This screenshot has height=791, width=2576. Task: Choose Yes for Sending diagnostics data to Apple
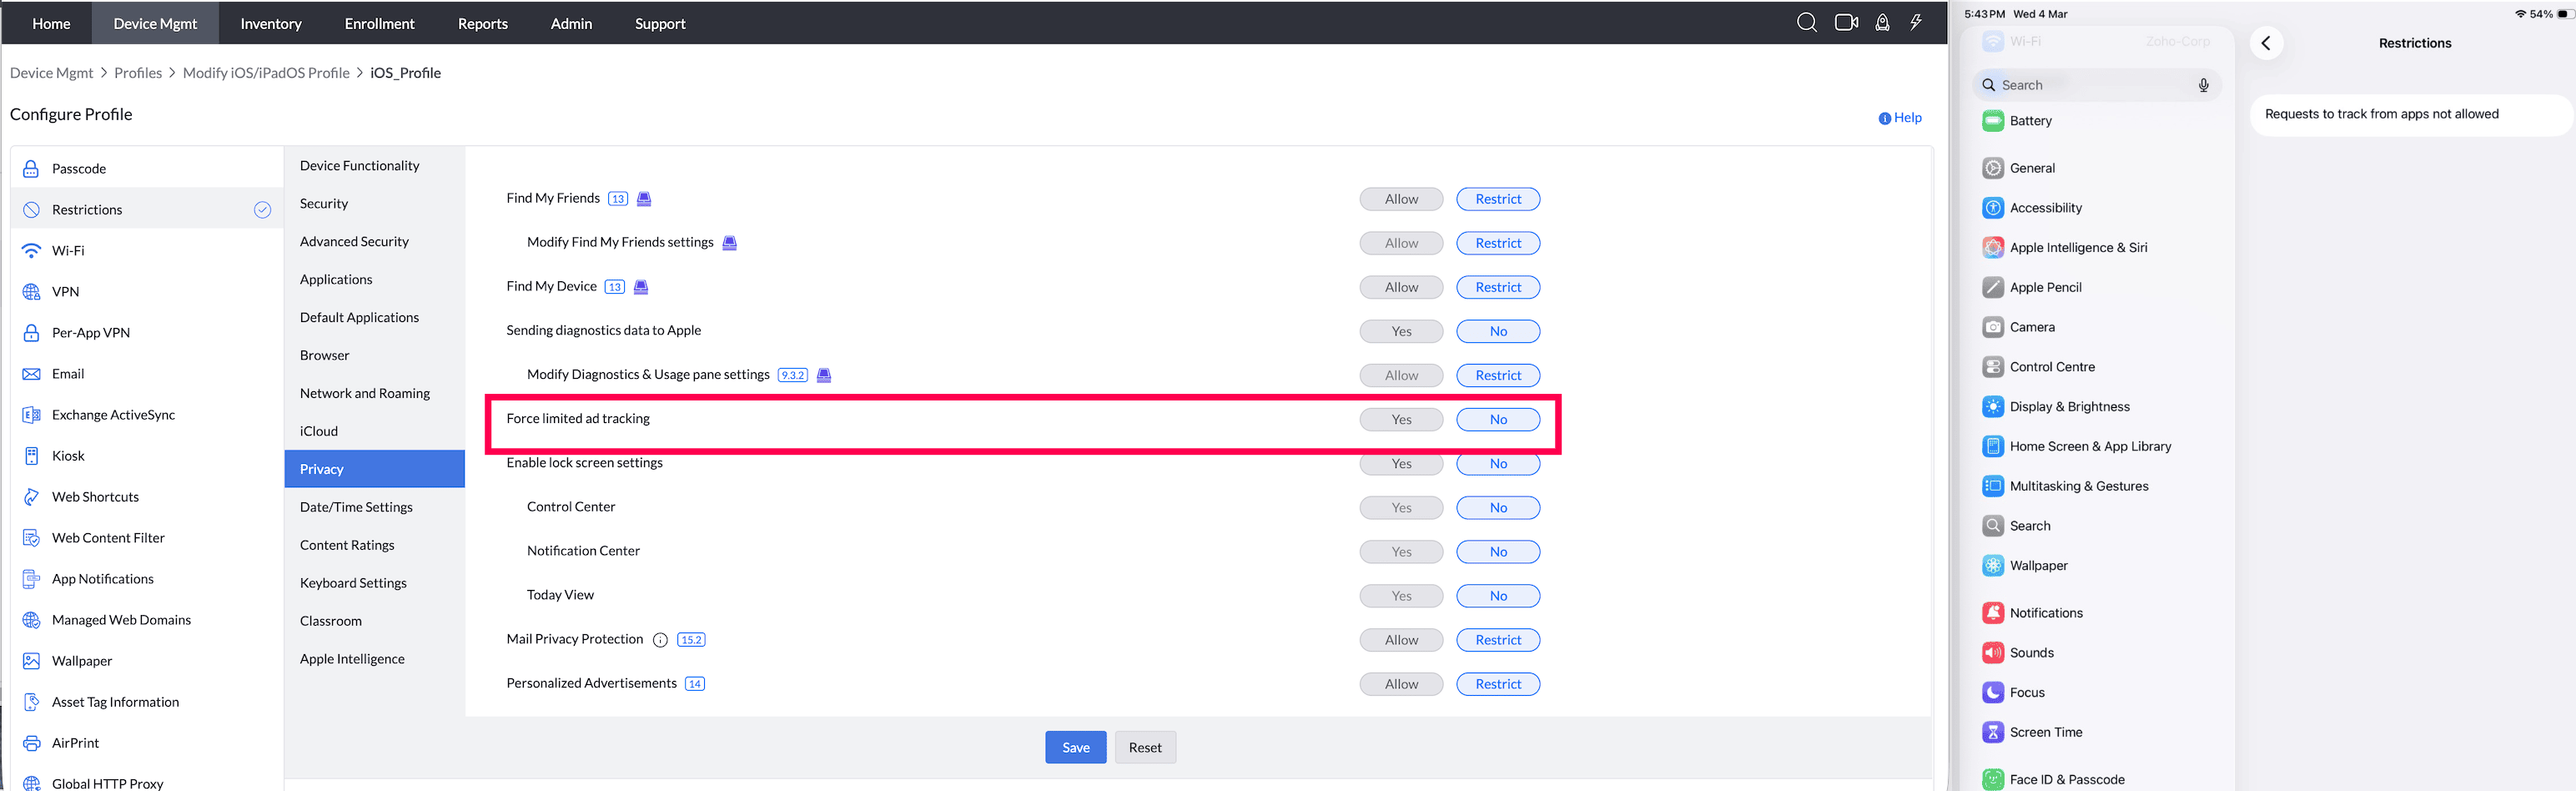1401,331
